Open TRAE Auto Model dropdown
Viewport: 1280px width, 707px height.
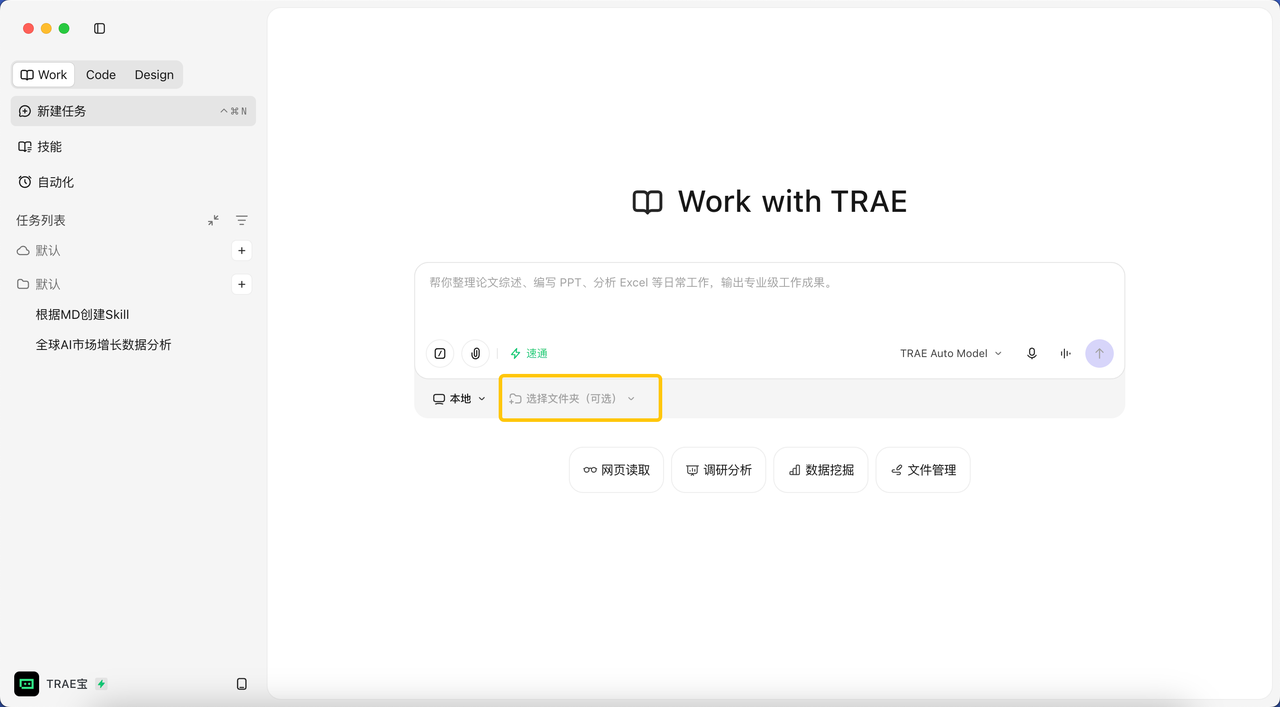pyautogui.click(x=951, y=353)
